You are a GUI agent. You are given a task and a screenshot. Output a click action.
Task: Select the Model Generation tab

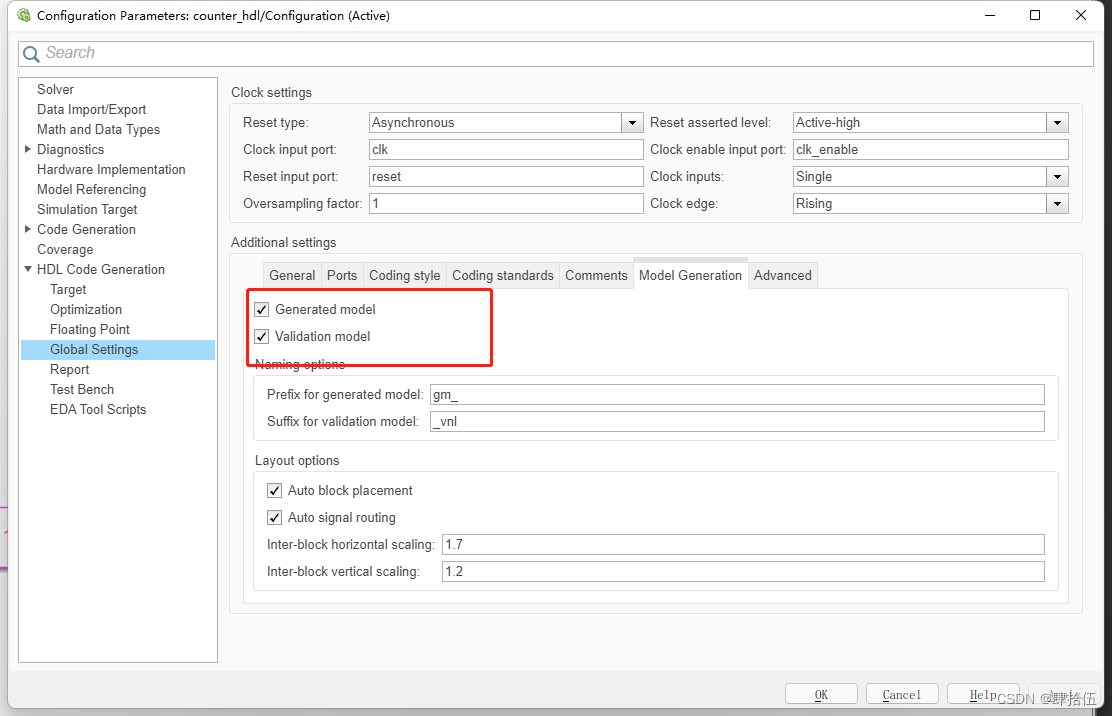690,274
